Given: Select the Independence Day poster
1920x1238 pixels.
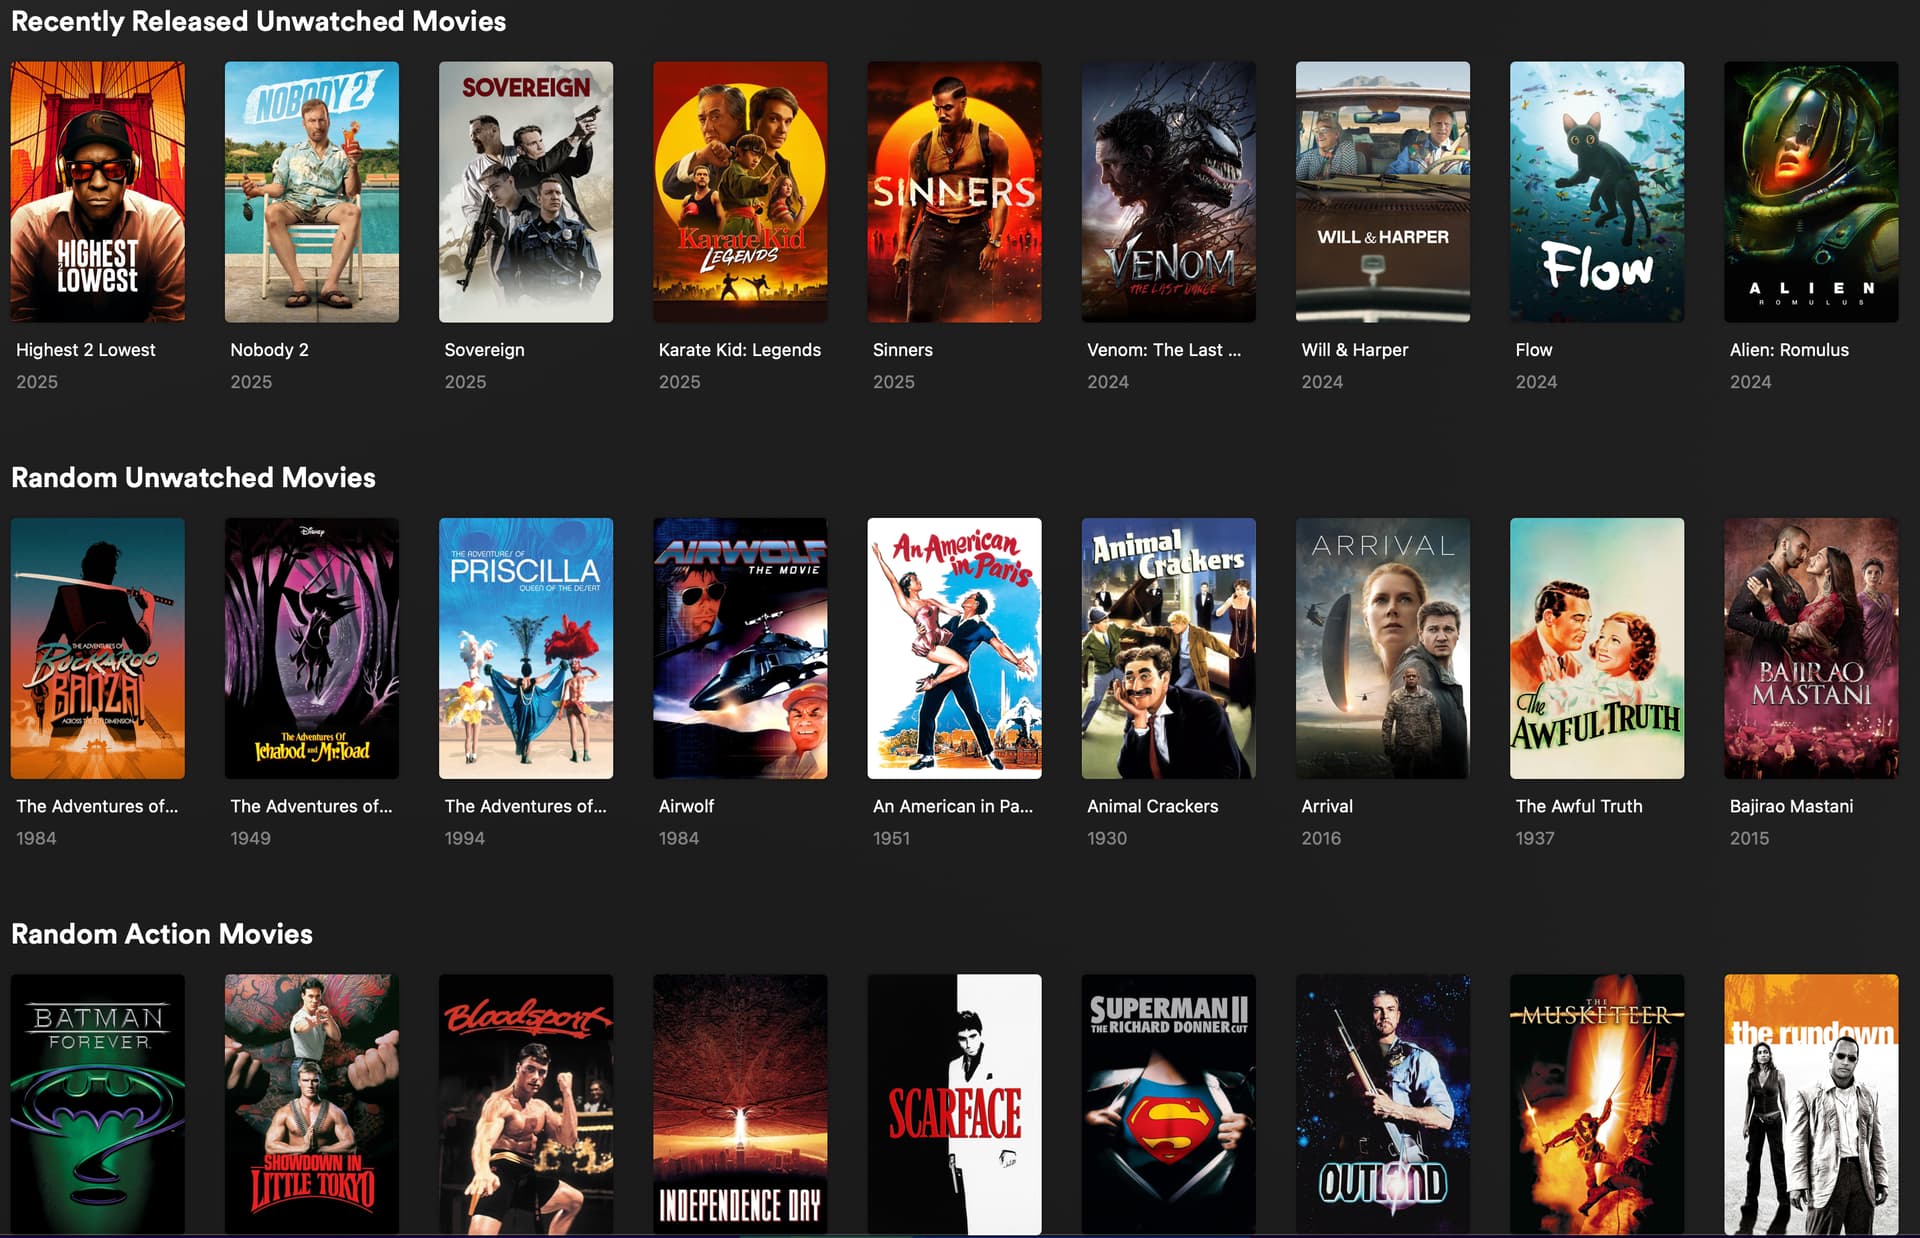Looking at the screenshot, I should (x=740, y=1104).
